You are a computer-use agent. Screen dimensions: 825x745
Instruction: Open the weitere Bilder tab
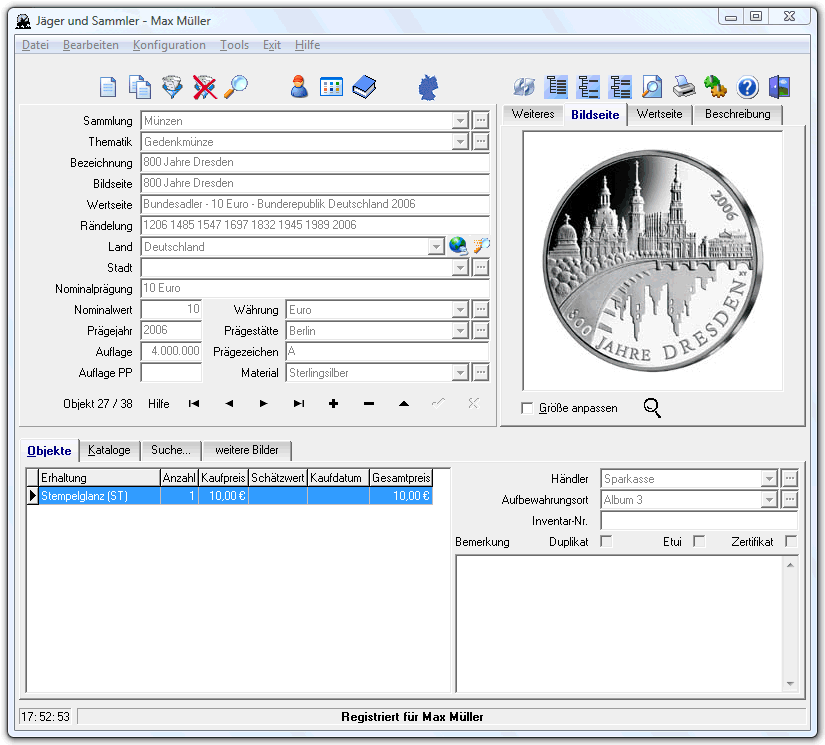(x=247, y=450)
